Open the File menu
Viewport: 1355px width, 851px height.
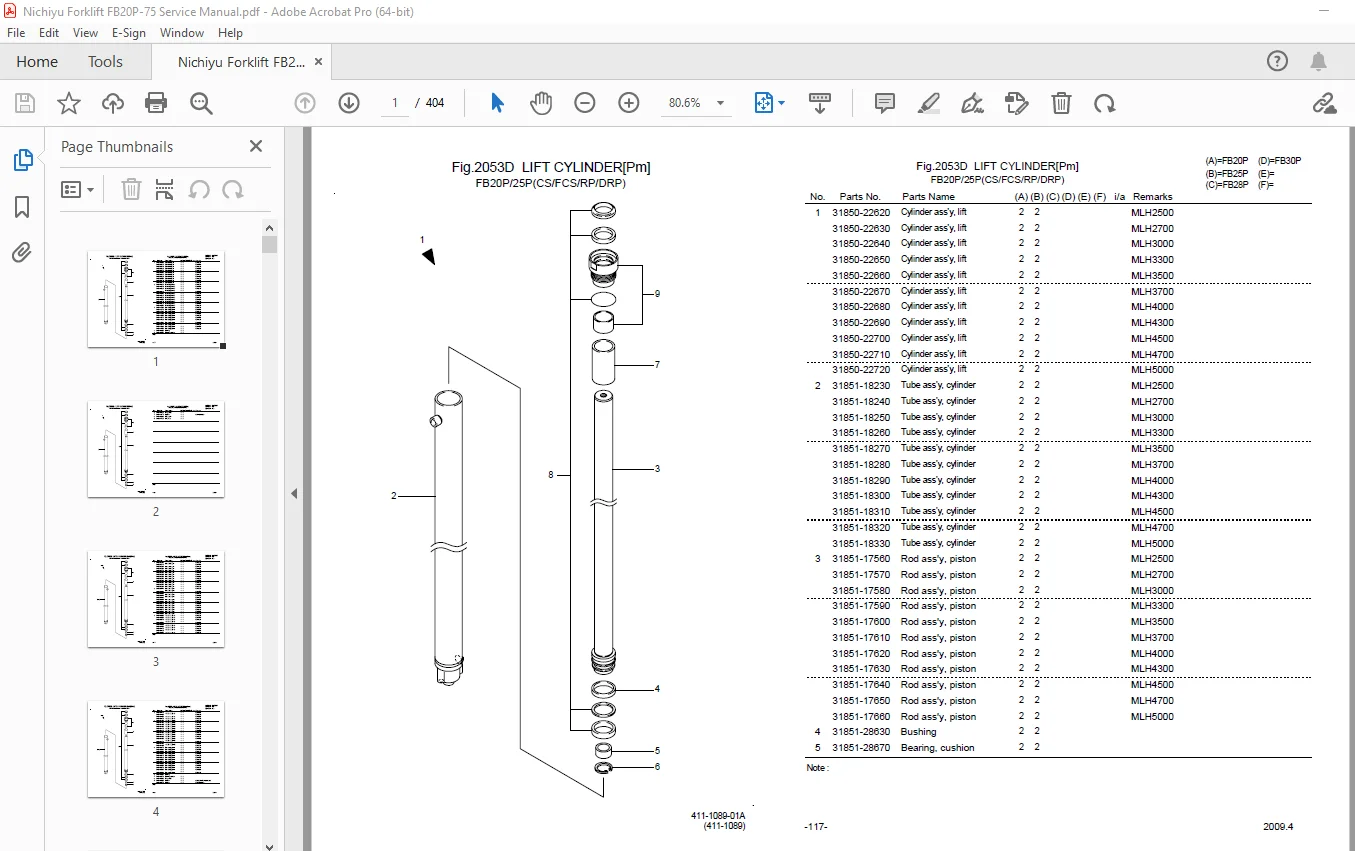(16, 33)
